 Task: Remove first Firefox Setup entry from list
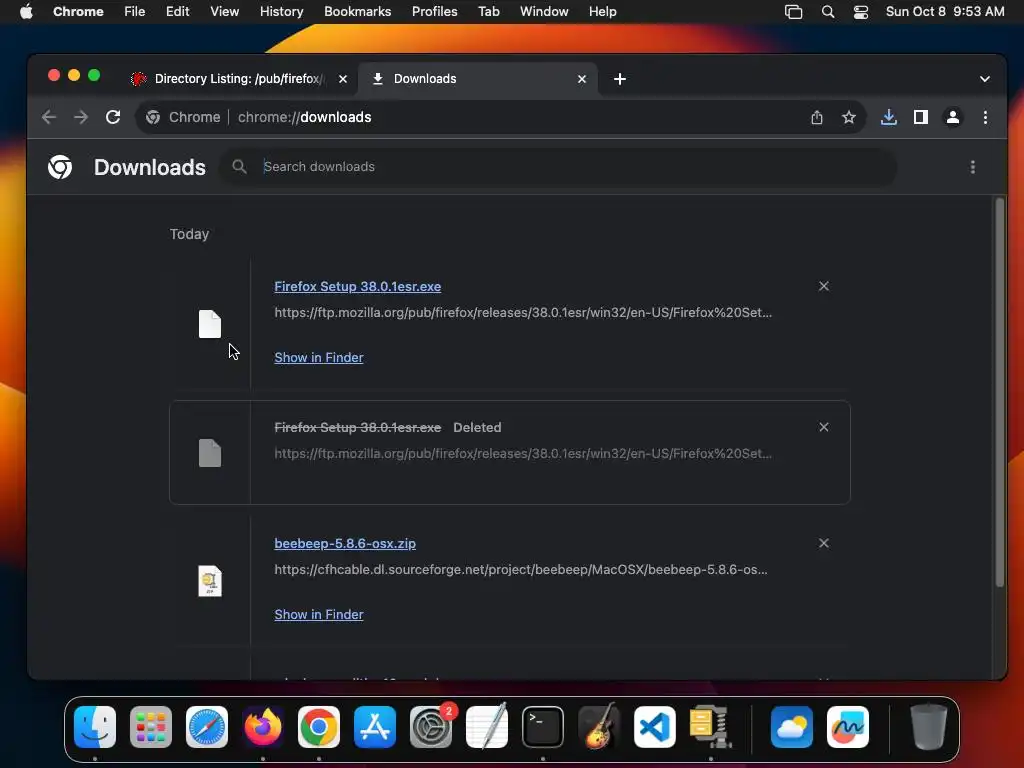tap(824, 286)
